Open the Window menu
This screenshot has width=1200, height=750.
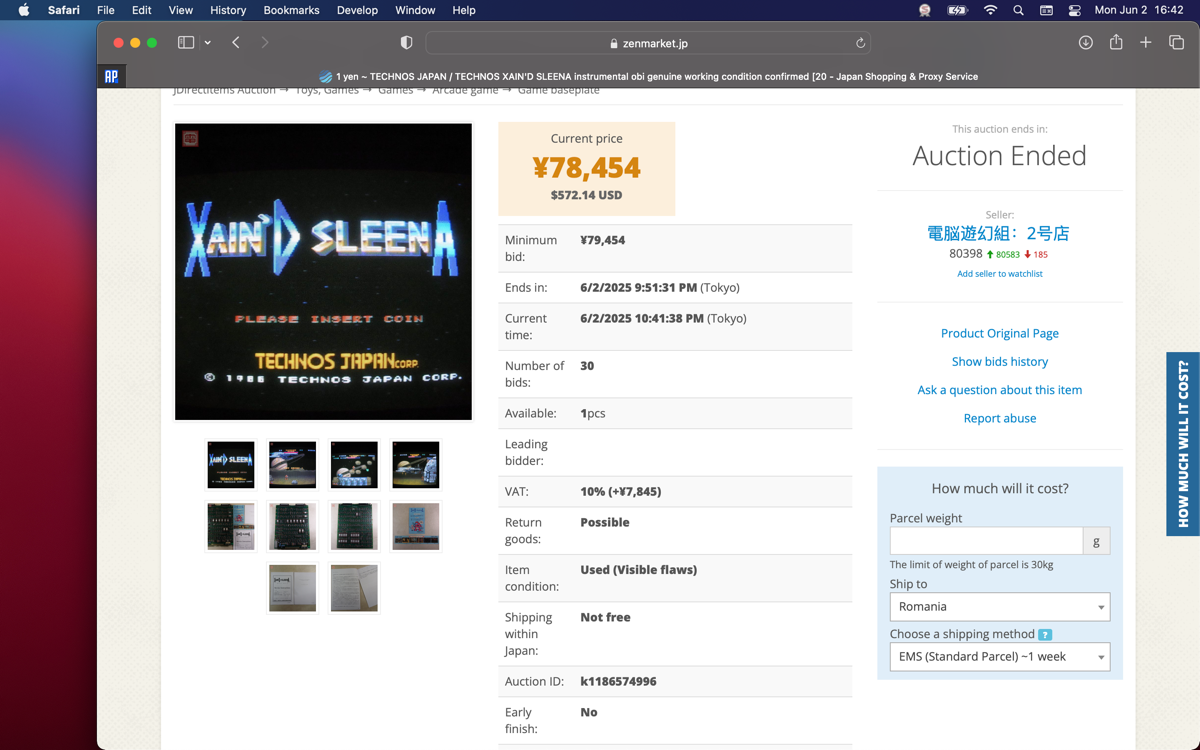click(x=415, y=10)
